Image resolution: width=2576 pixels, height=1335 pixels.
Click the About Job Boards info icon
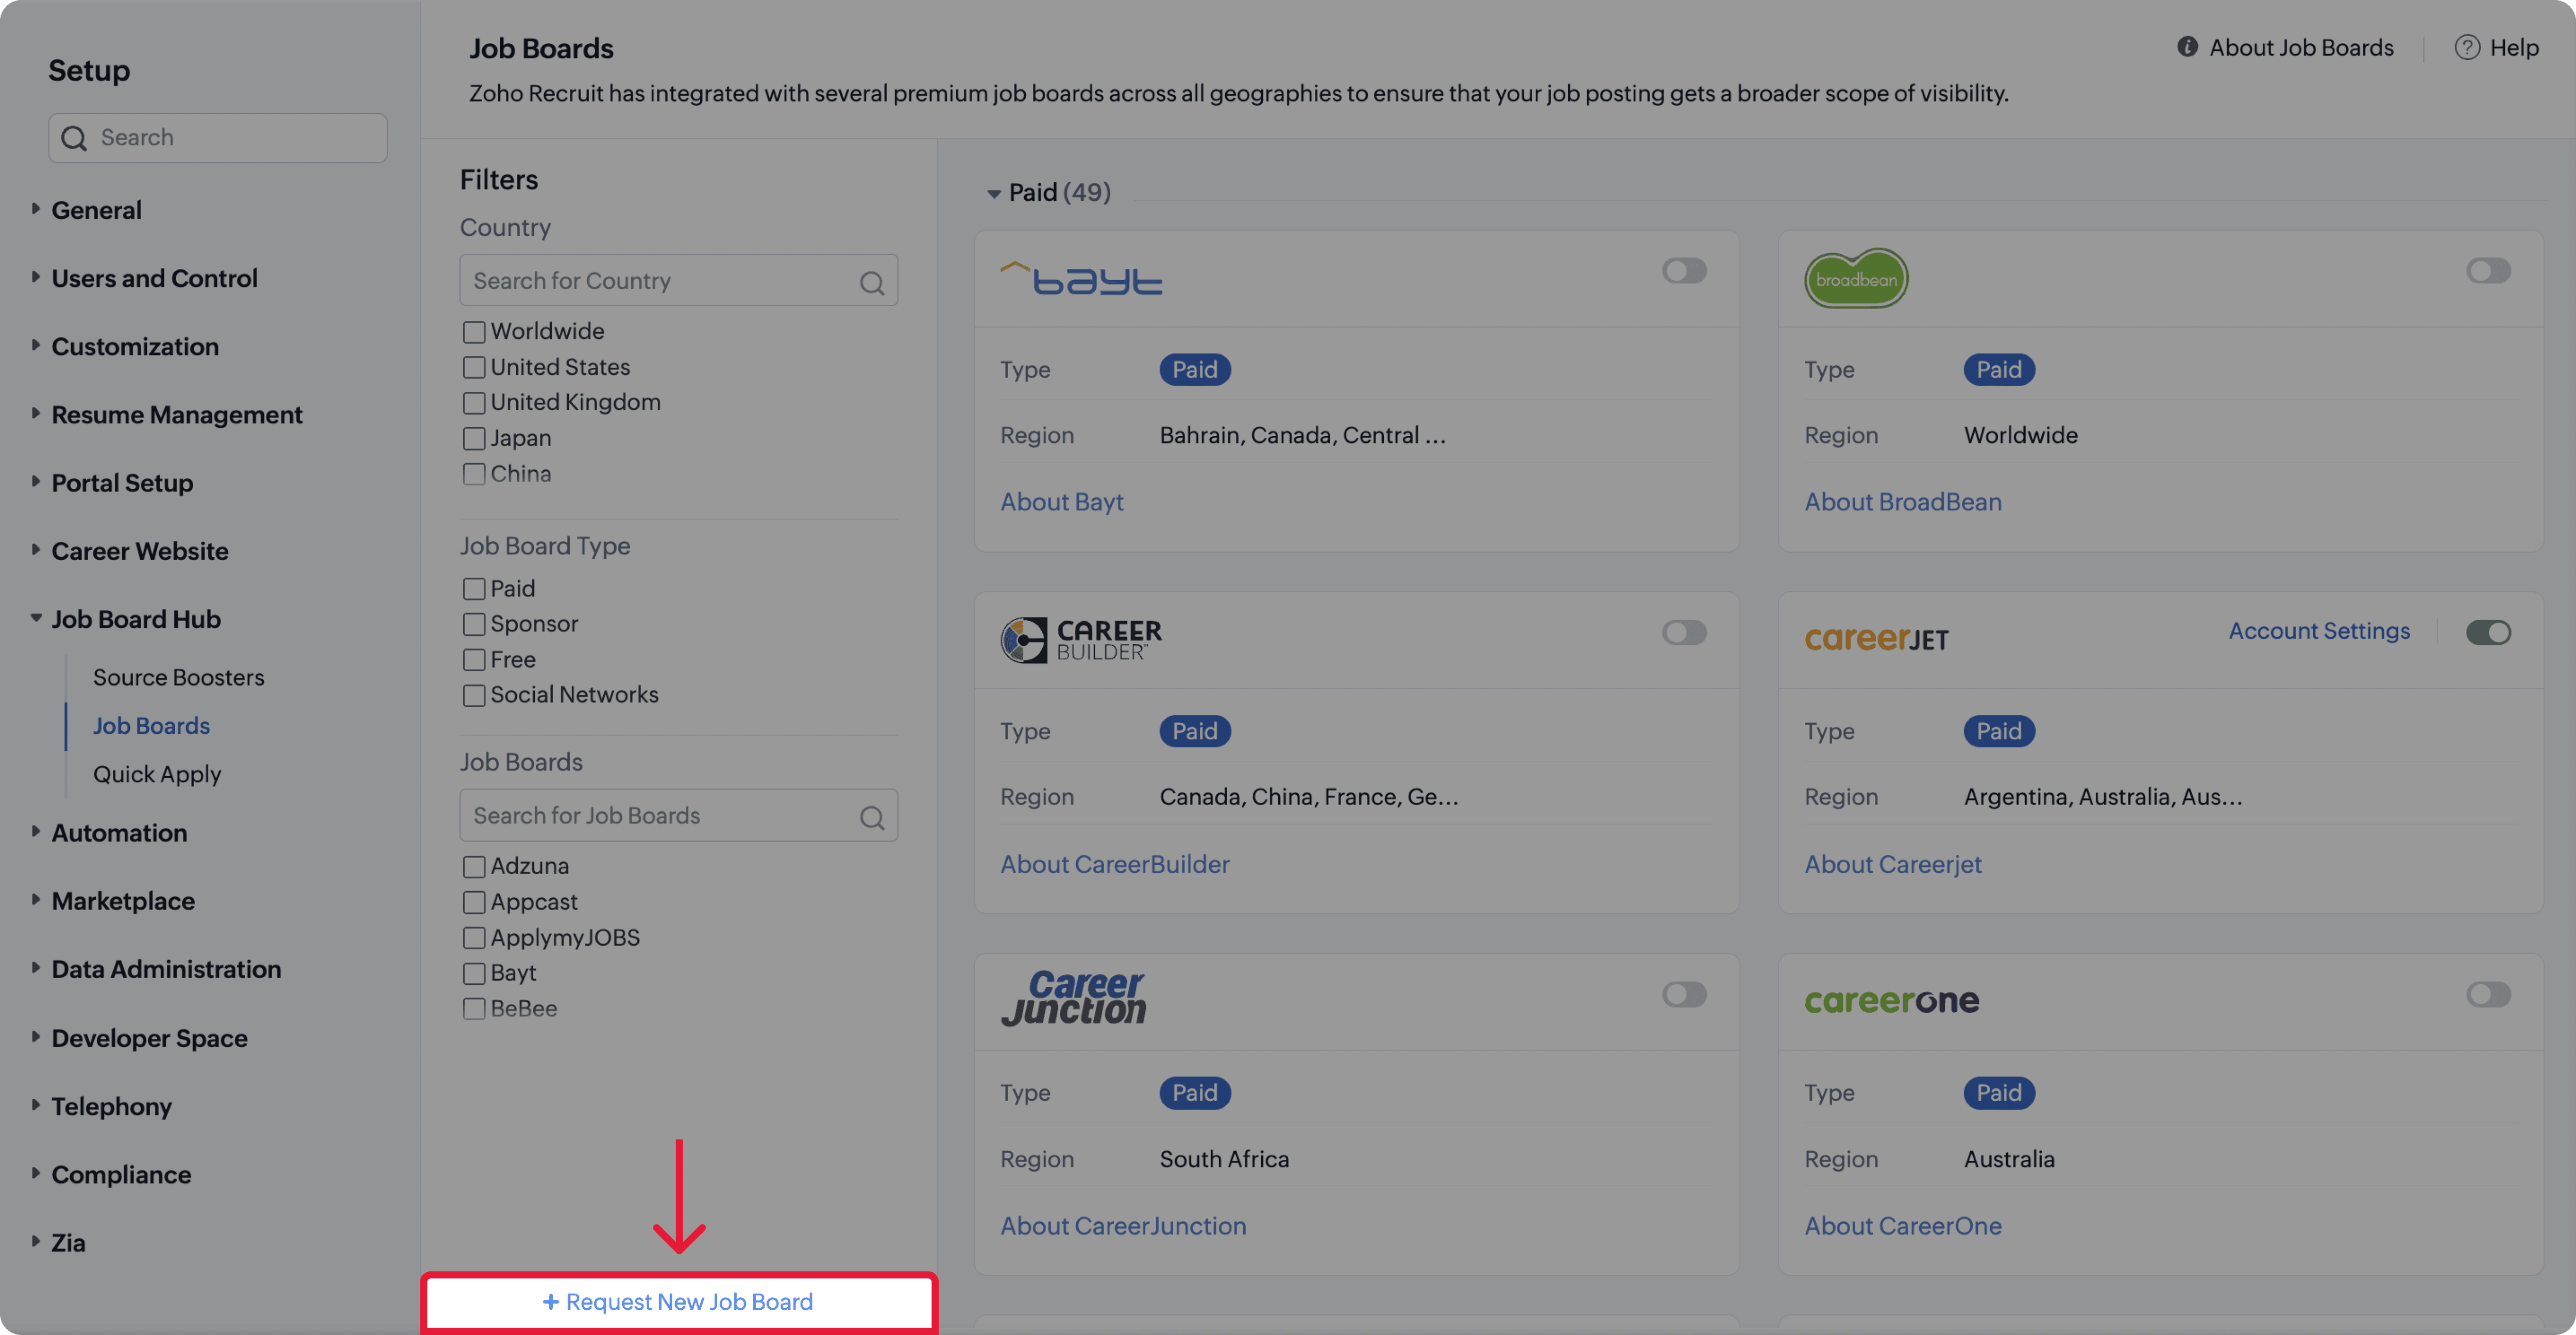(2187, 47)
